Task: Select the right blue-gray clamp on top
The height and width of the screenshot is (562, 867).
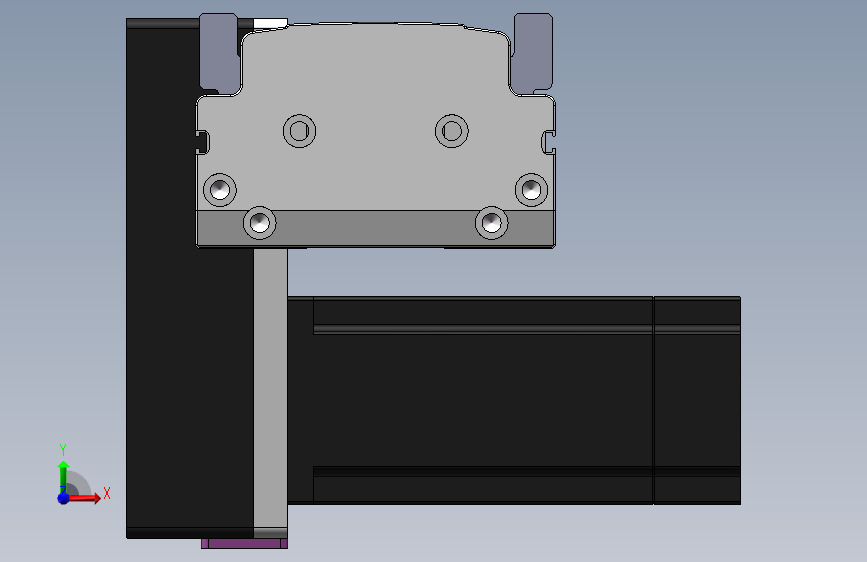Action: pyautogui.click(x=532, y=53)
